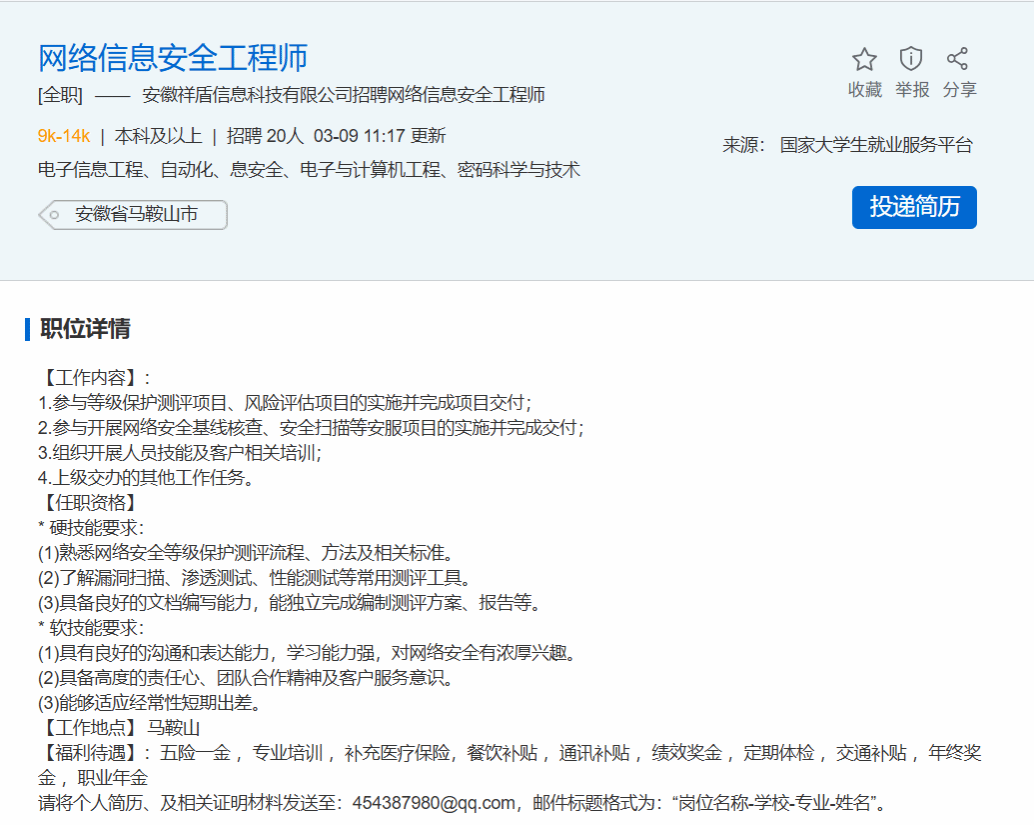Click the 安徽祥盾信息科技有限公司 recruitment subtitle
Screen dimensions: 1034x825
click(x=343, y=96)
